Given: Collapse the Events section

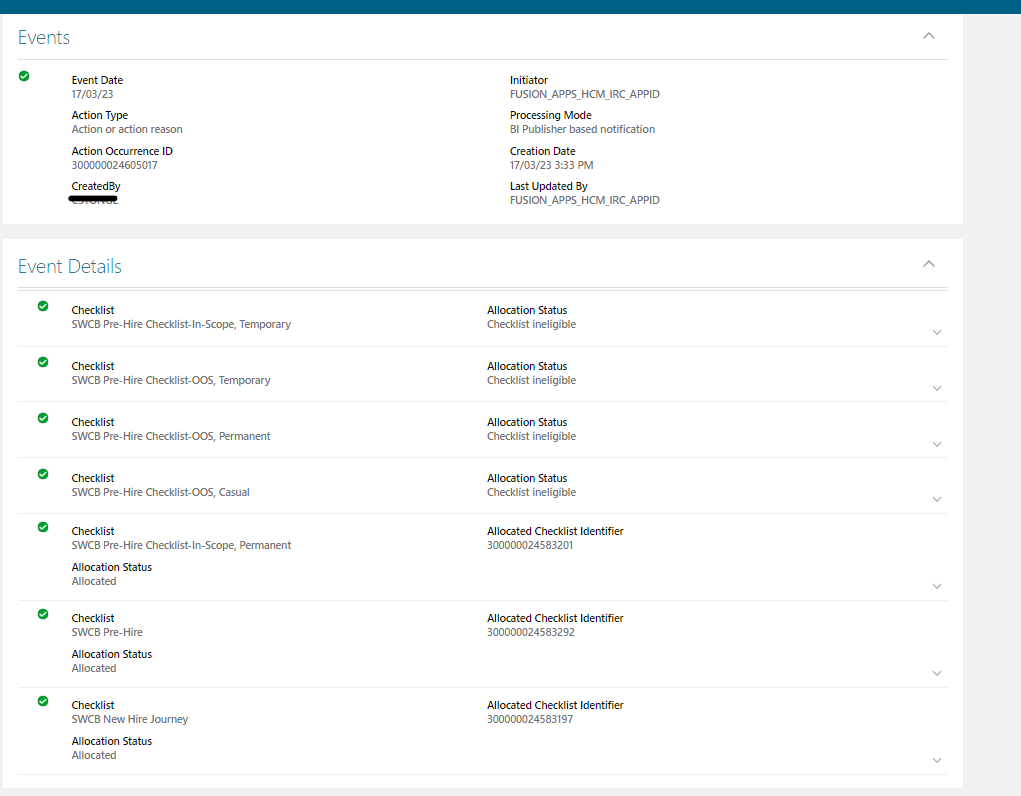Looking at the screenshot, I should click(928, 35).
